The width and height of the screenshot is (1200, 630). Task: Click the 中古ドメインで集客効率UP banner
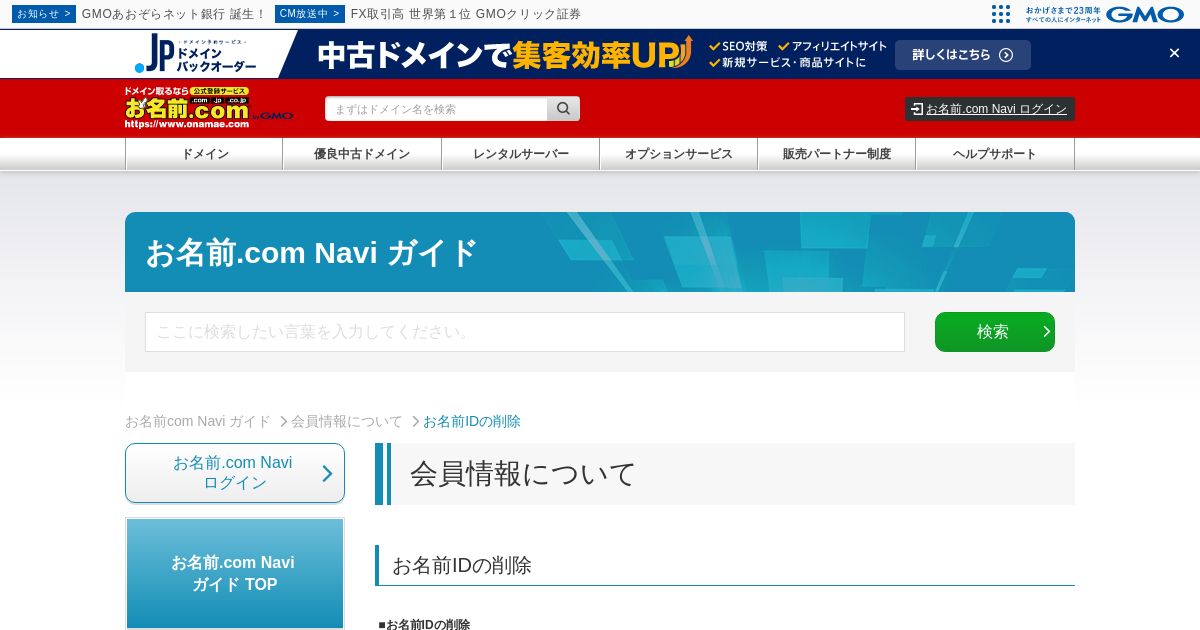(504, 54)
